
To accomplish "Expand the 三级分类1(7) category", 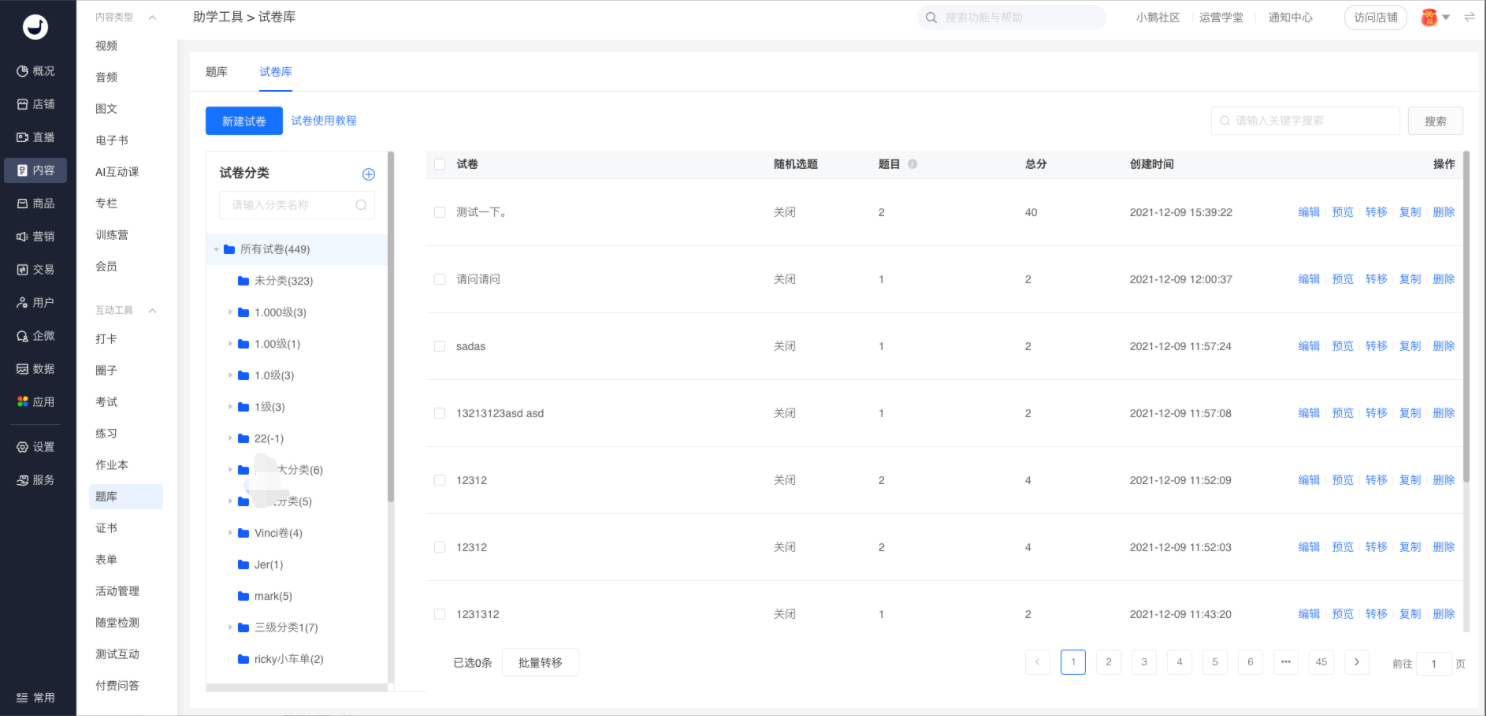I will click(x=230, y=627).
